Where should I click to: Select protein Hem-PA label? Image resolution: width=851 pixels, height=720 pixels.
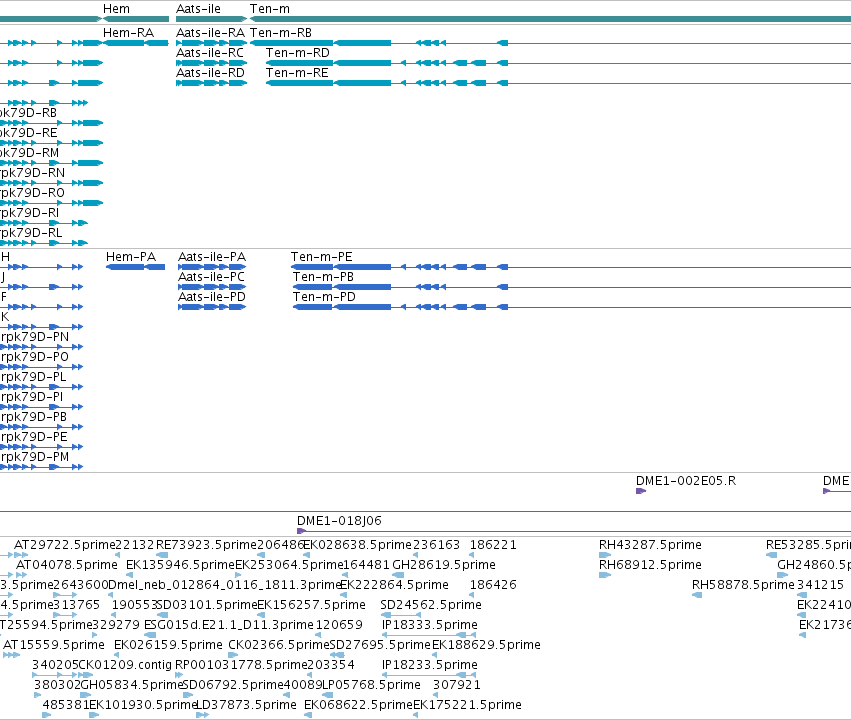tap(131, 257)
